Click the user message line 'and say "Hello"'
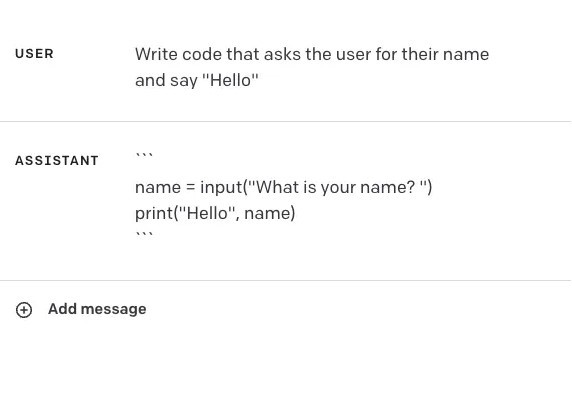Image resolution: width=572 pixels, height=420 pixels. (197, 80)
